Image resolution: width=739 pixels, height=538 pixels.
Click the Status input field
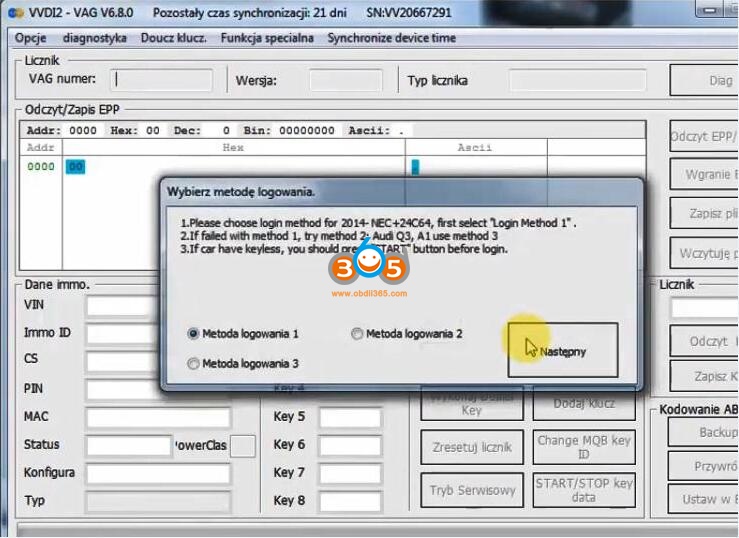[129, 445]
